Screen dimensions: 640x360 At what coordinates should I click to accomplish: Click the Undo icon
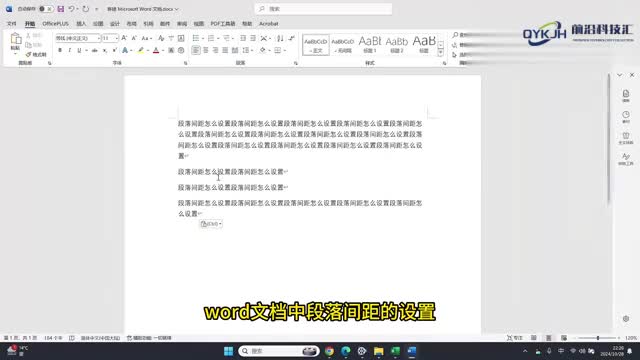[71, 9]
